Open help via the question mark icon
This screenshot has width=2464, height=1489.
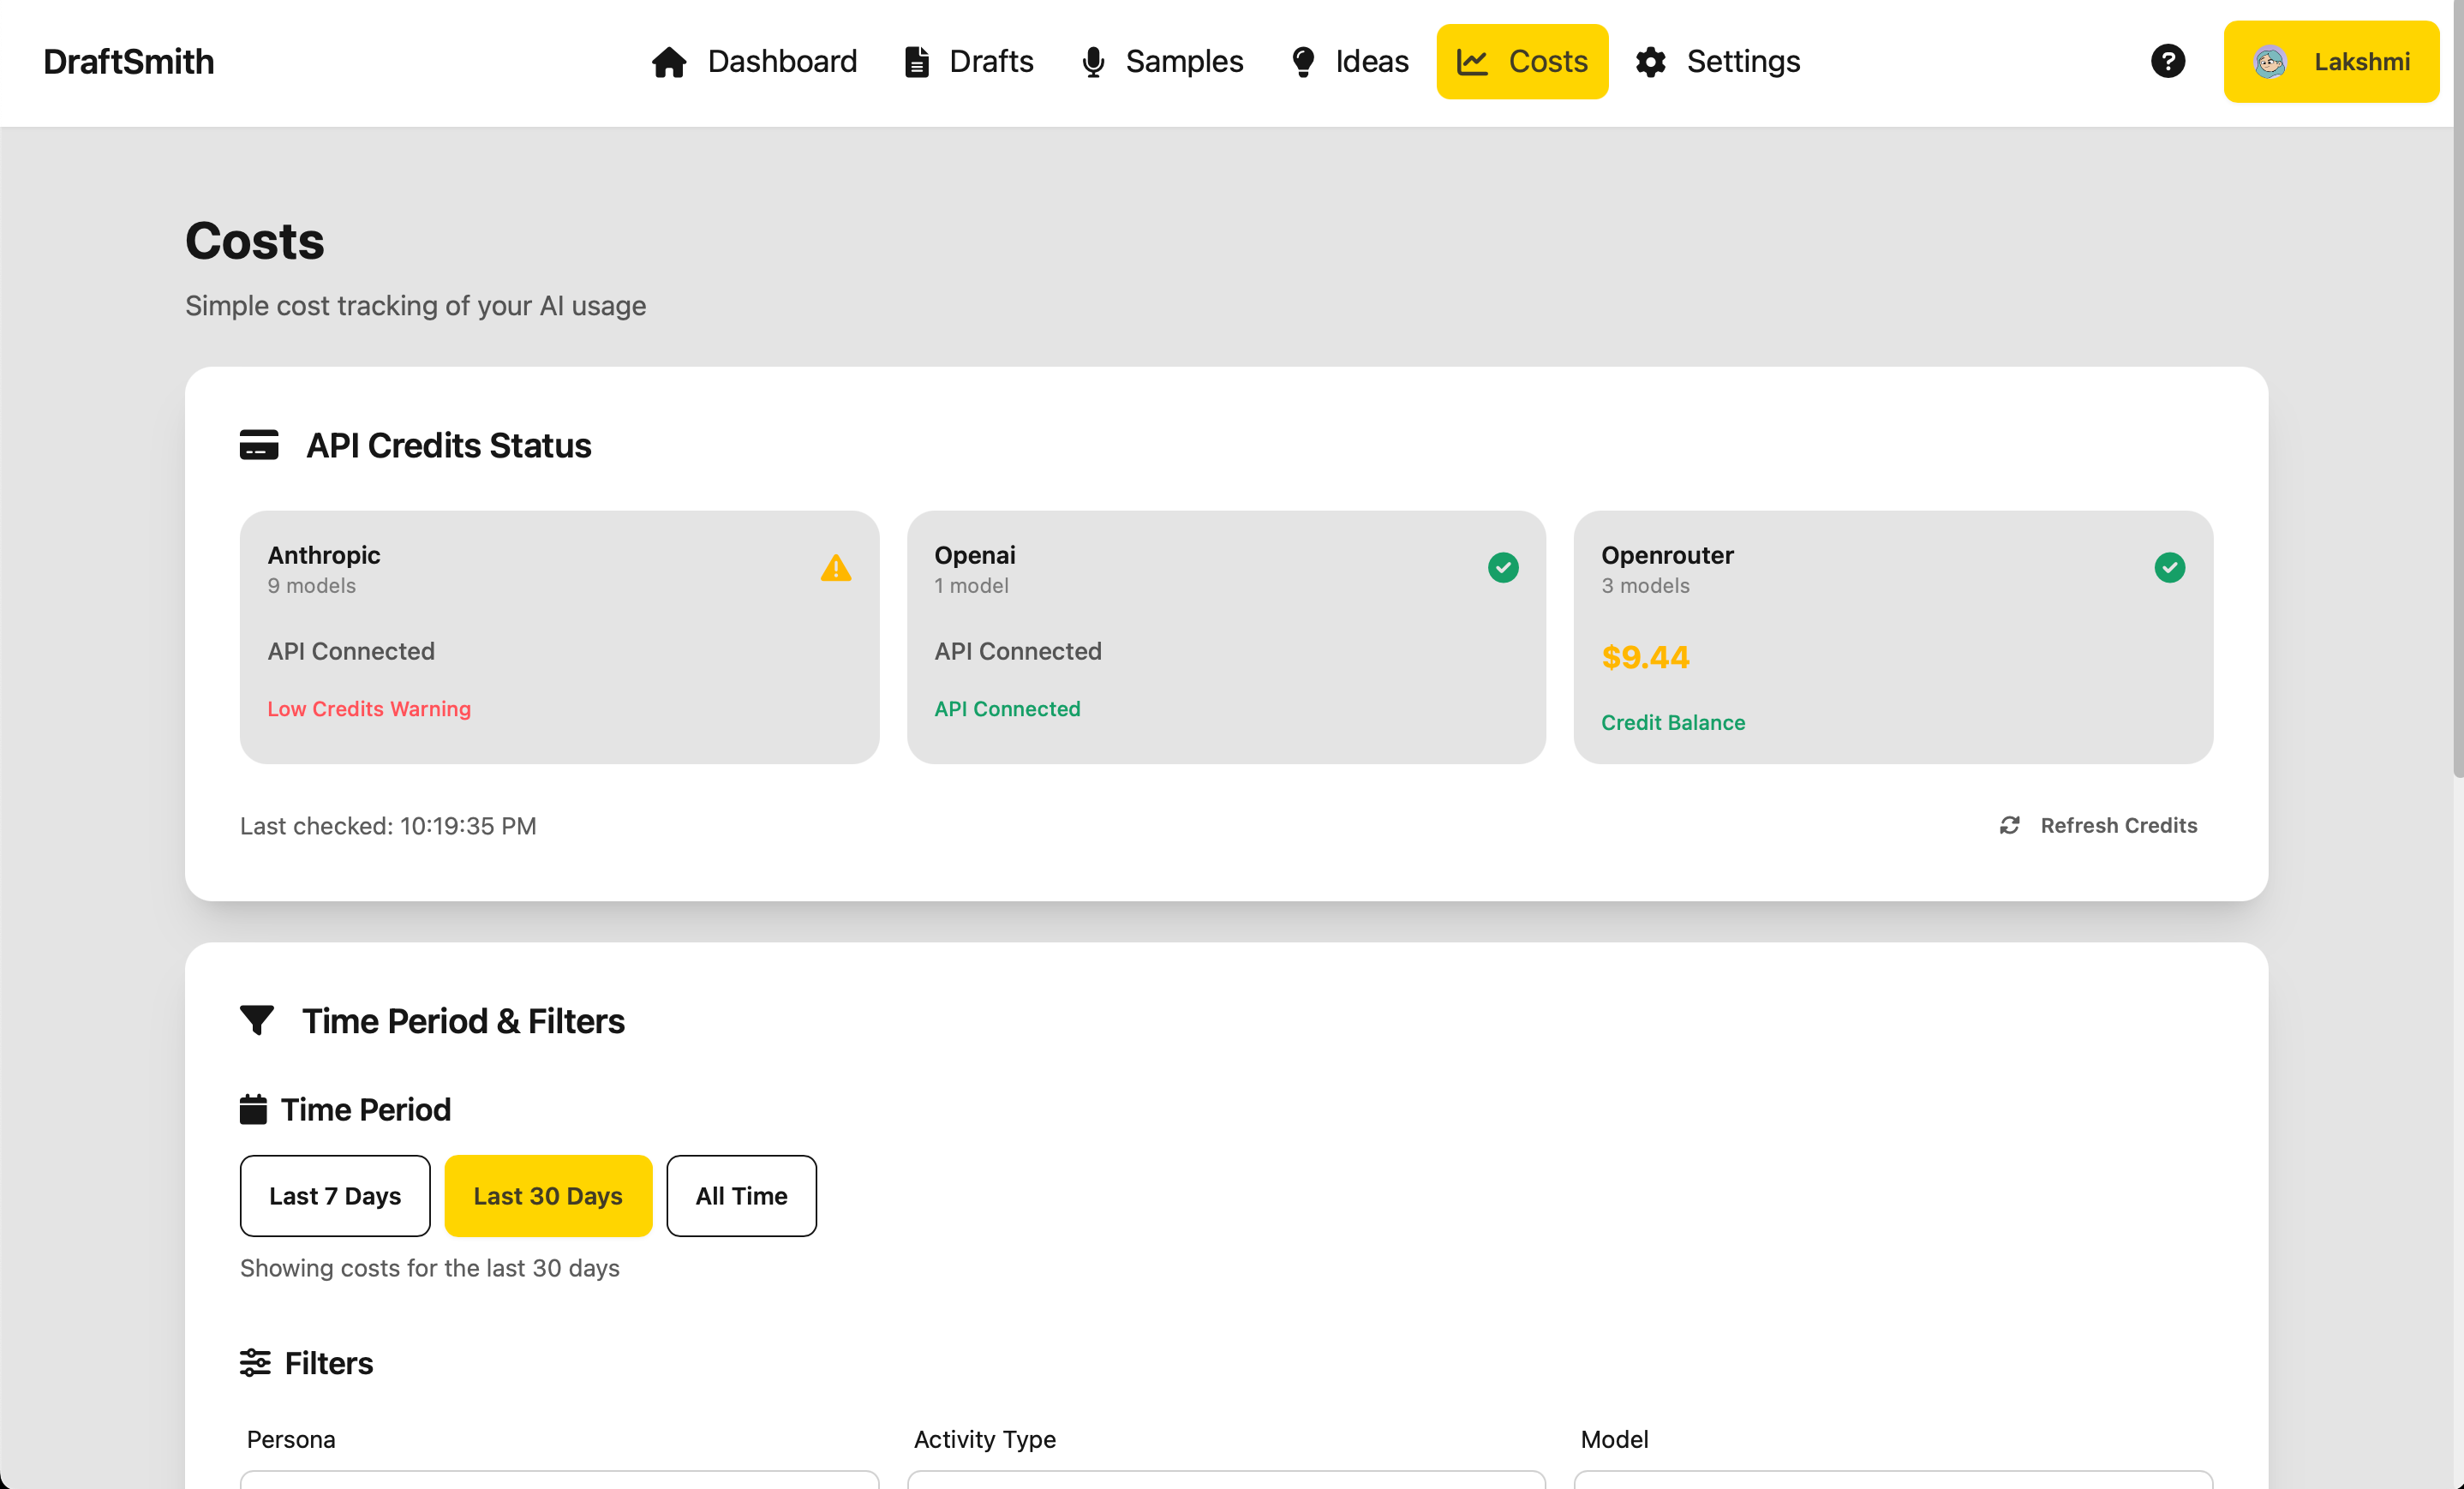(2167, 61)
